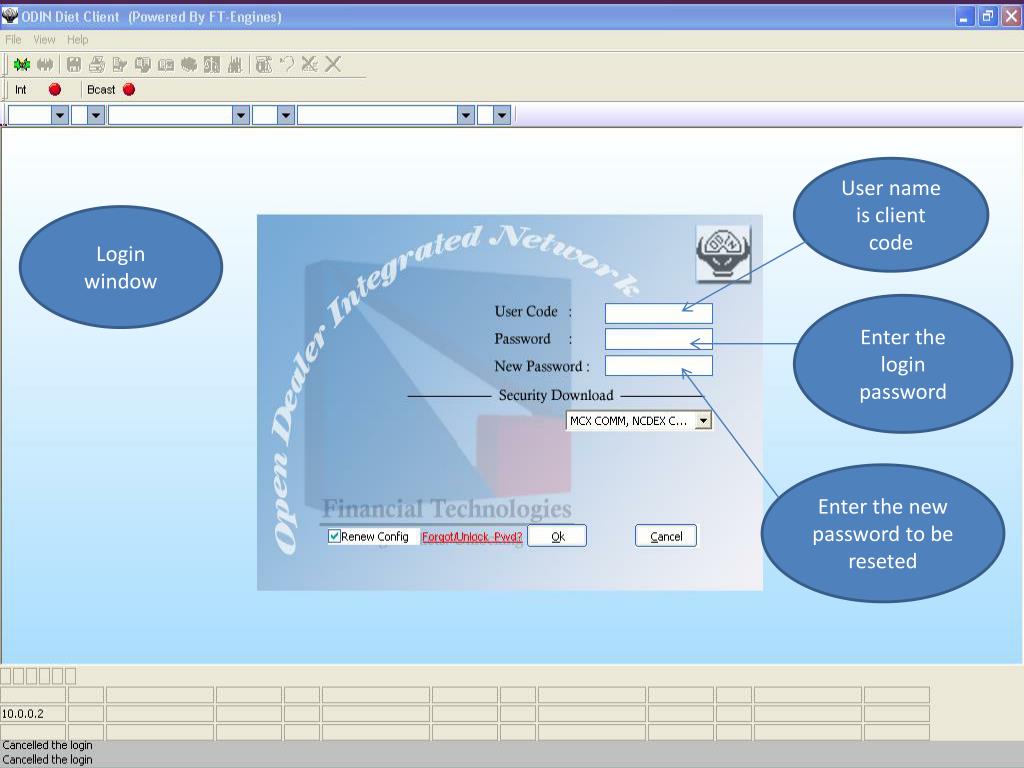Click the Cancel button in login dialog

[666, 536]
